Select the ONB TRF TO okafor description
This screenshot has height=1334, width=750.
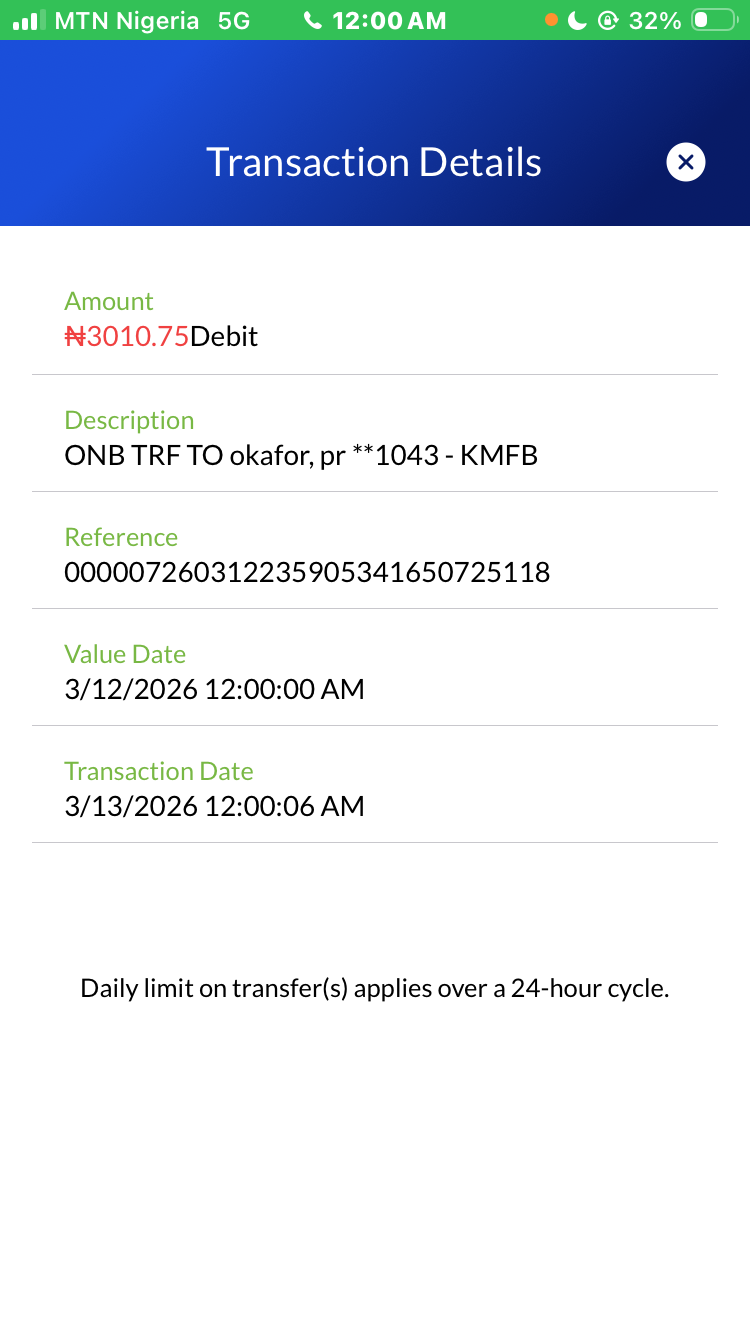coord(301,456)
